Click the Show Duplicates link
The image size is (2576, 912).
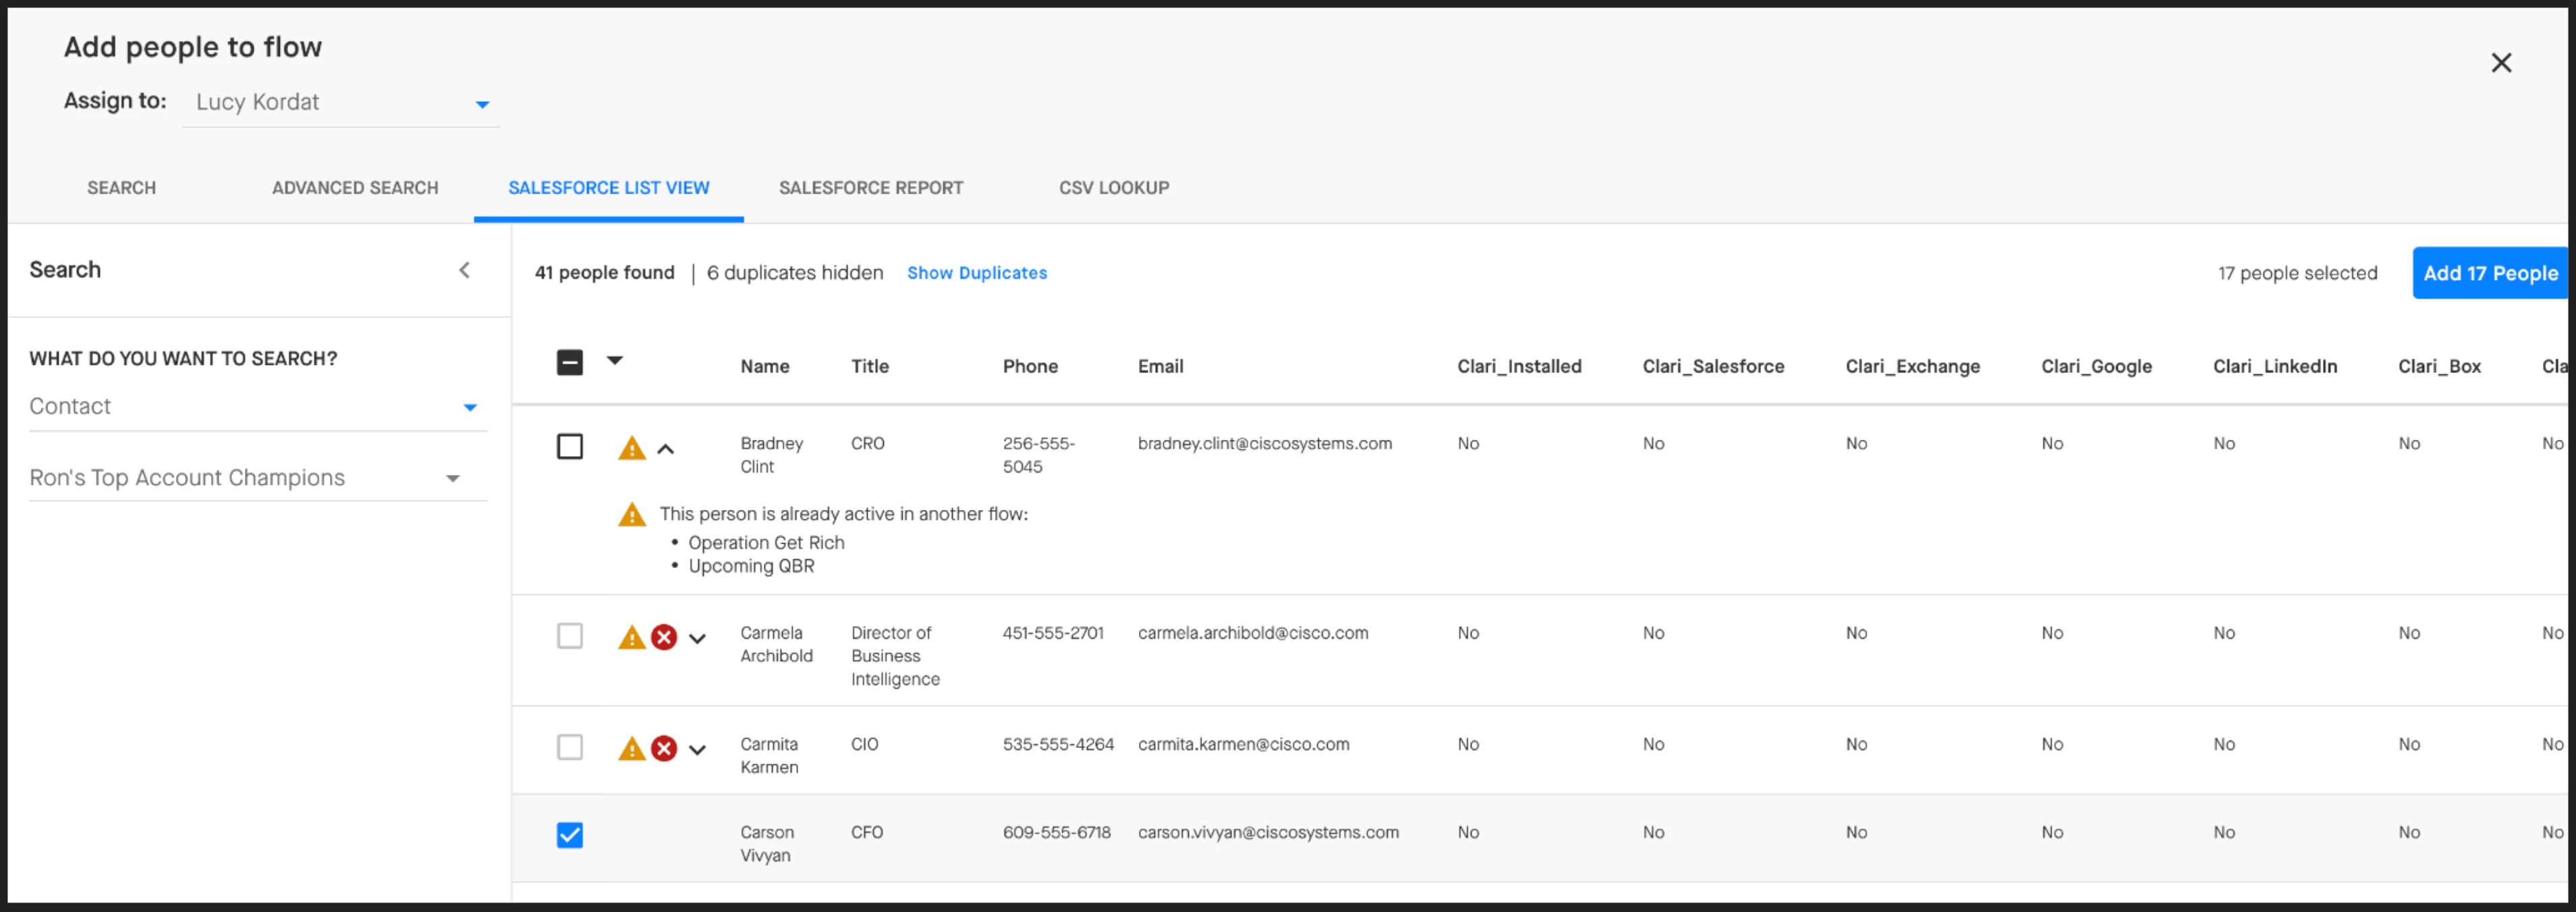point(976,273)
